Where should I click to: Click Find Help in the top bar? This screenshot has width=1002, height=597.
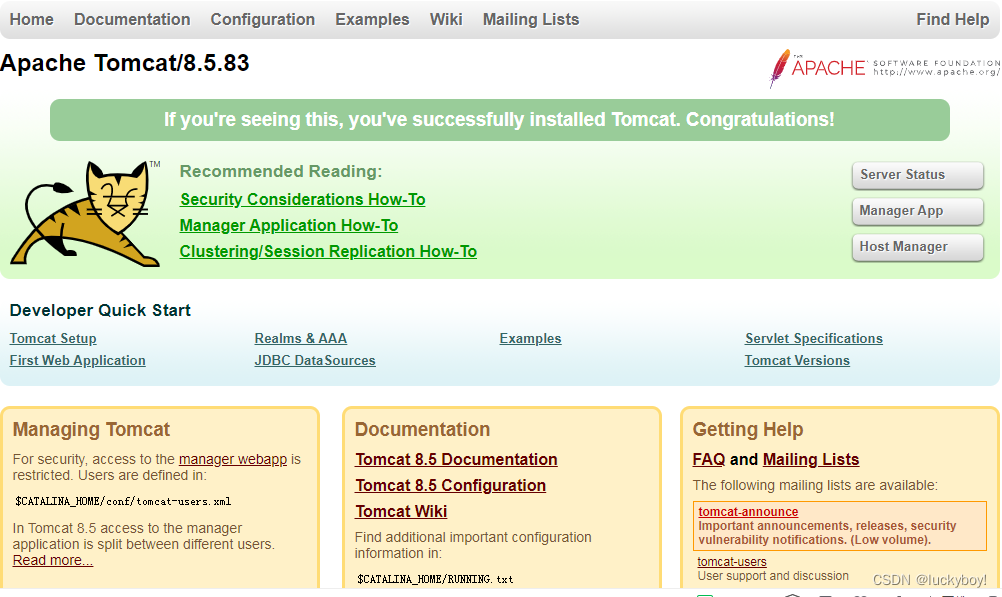point(952,19)
